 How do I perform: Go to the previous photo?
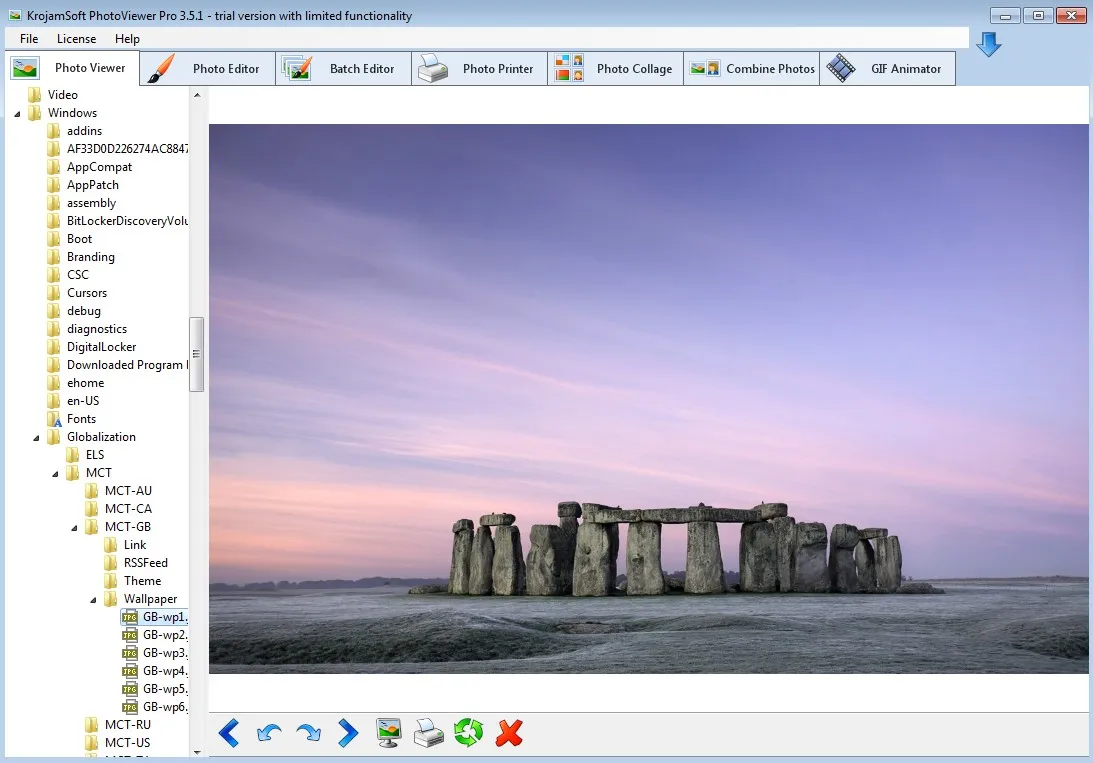pyautogui.click(x=228, y=733)
